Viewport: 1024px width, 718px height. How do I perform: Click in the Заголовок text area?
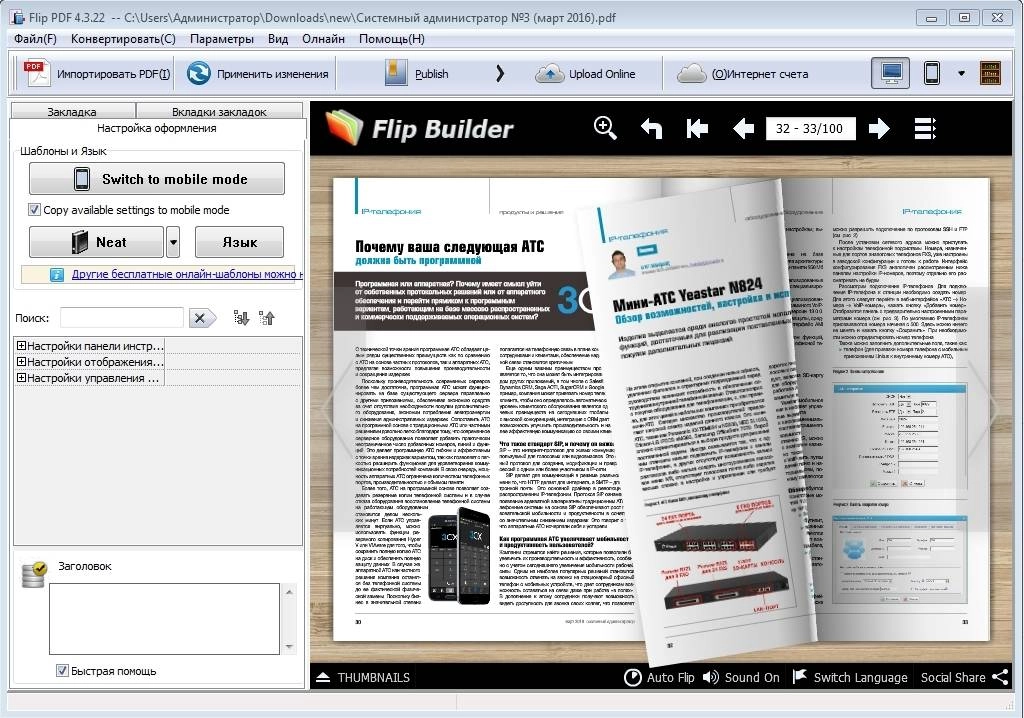(165, 619)
